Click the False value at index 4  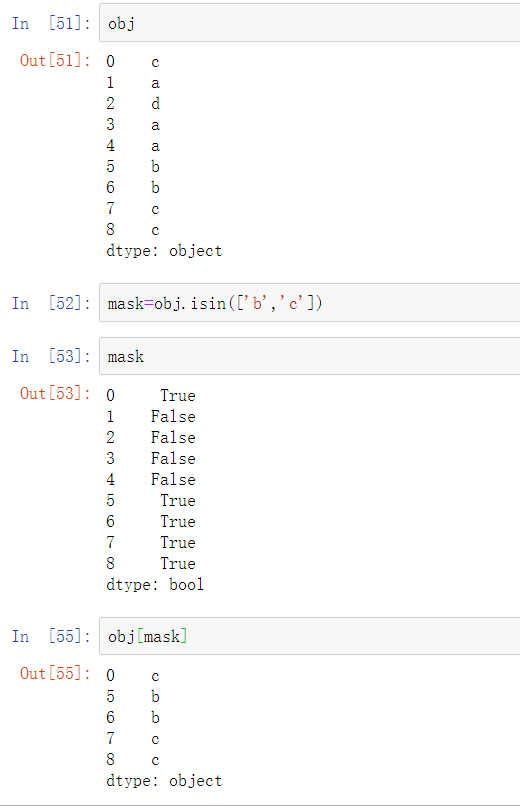click(x=173, y=480)
